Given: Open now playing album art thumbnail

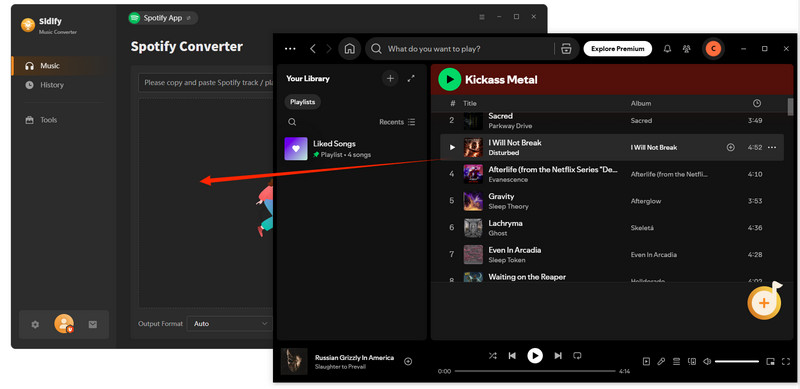Looking at the screenshot, I should pos(294,361).
